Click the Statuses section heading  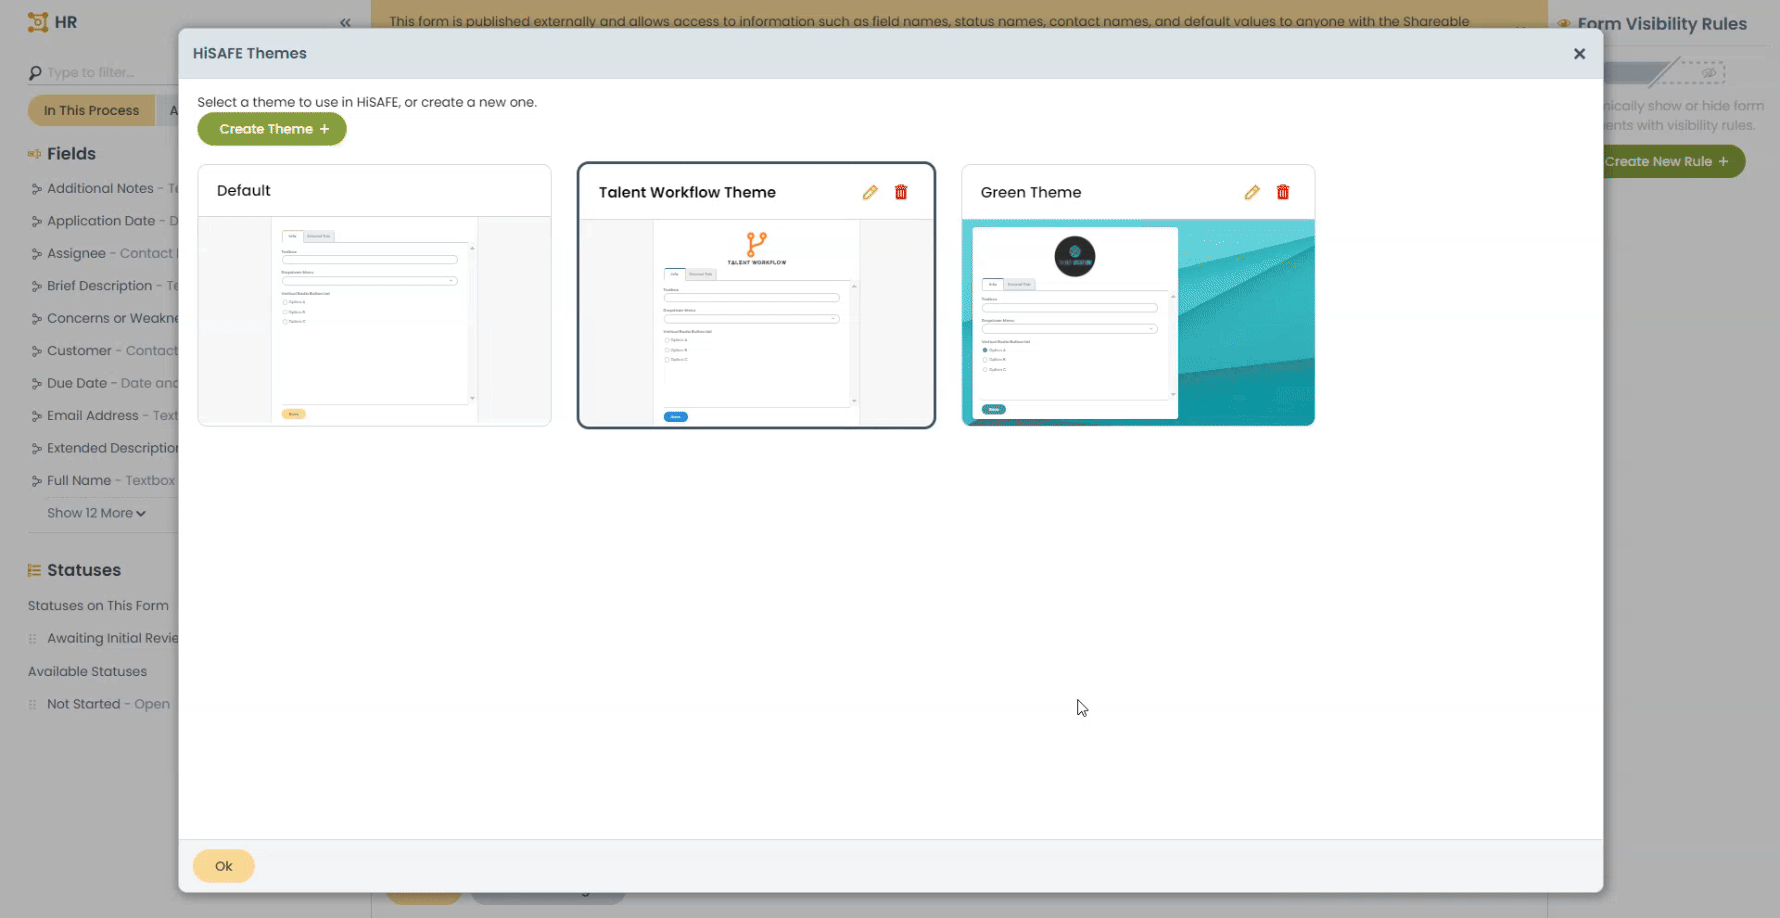coord(84,570)
